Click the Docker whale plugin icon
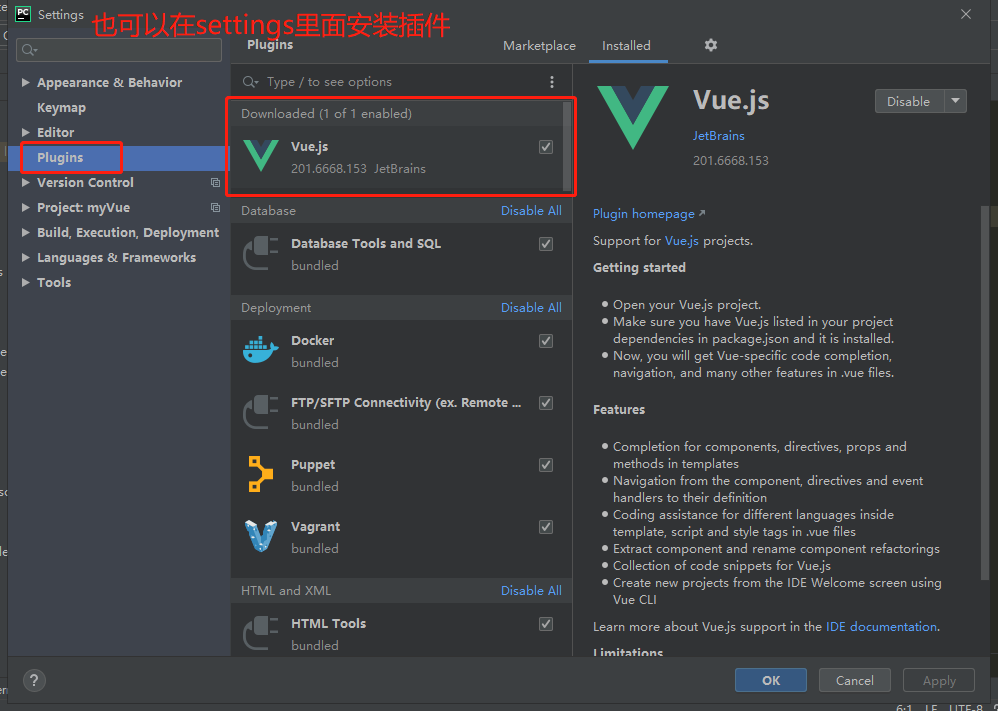Viewport: 998px width, 711px height. 261,350
